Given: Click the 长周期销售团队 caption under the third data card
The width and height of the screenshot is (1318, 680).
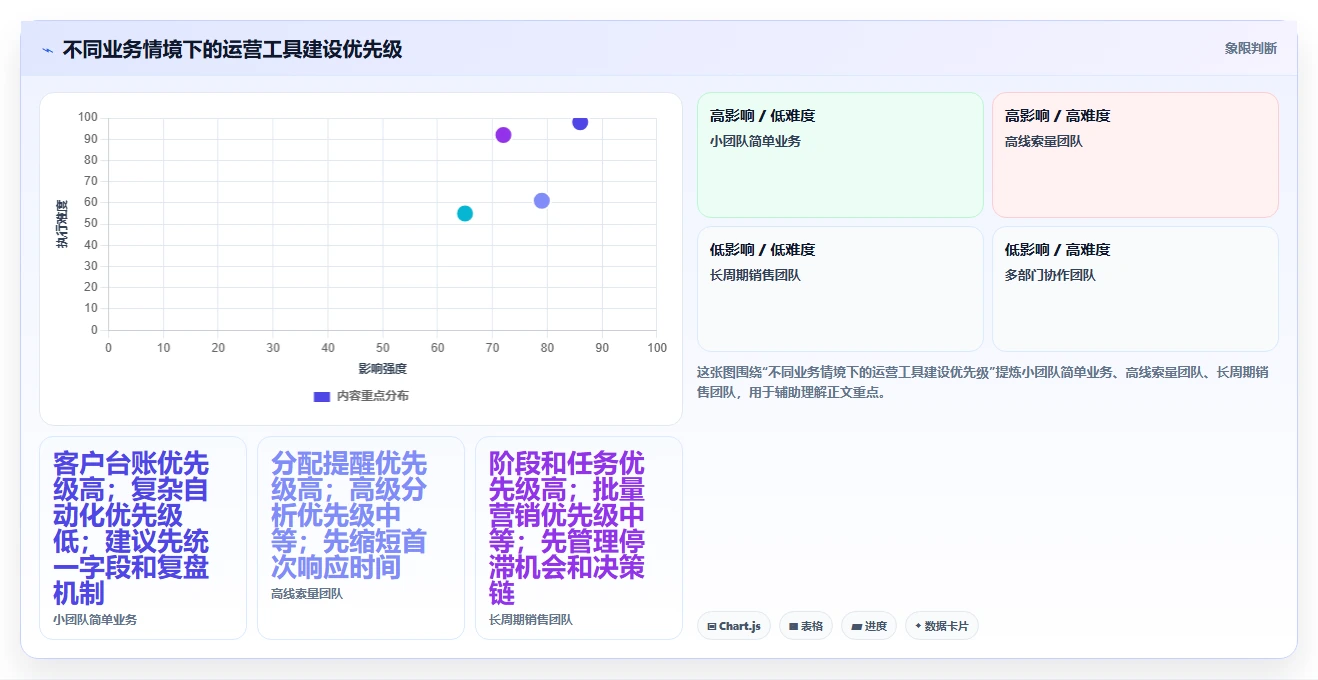Looking at the screenshot, I should pos(531,620).
